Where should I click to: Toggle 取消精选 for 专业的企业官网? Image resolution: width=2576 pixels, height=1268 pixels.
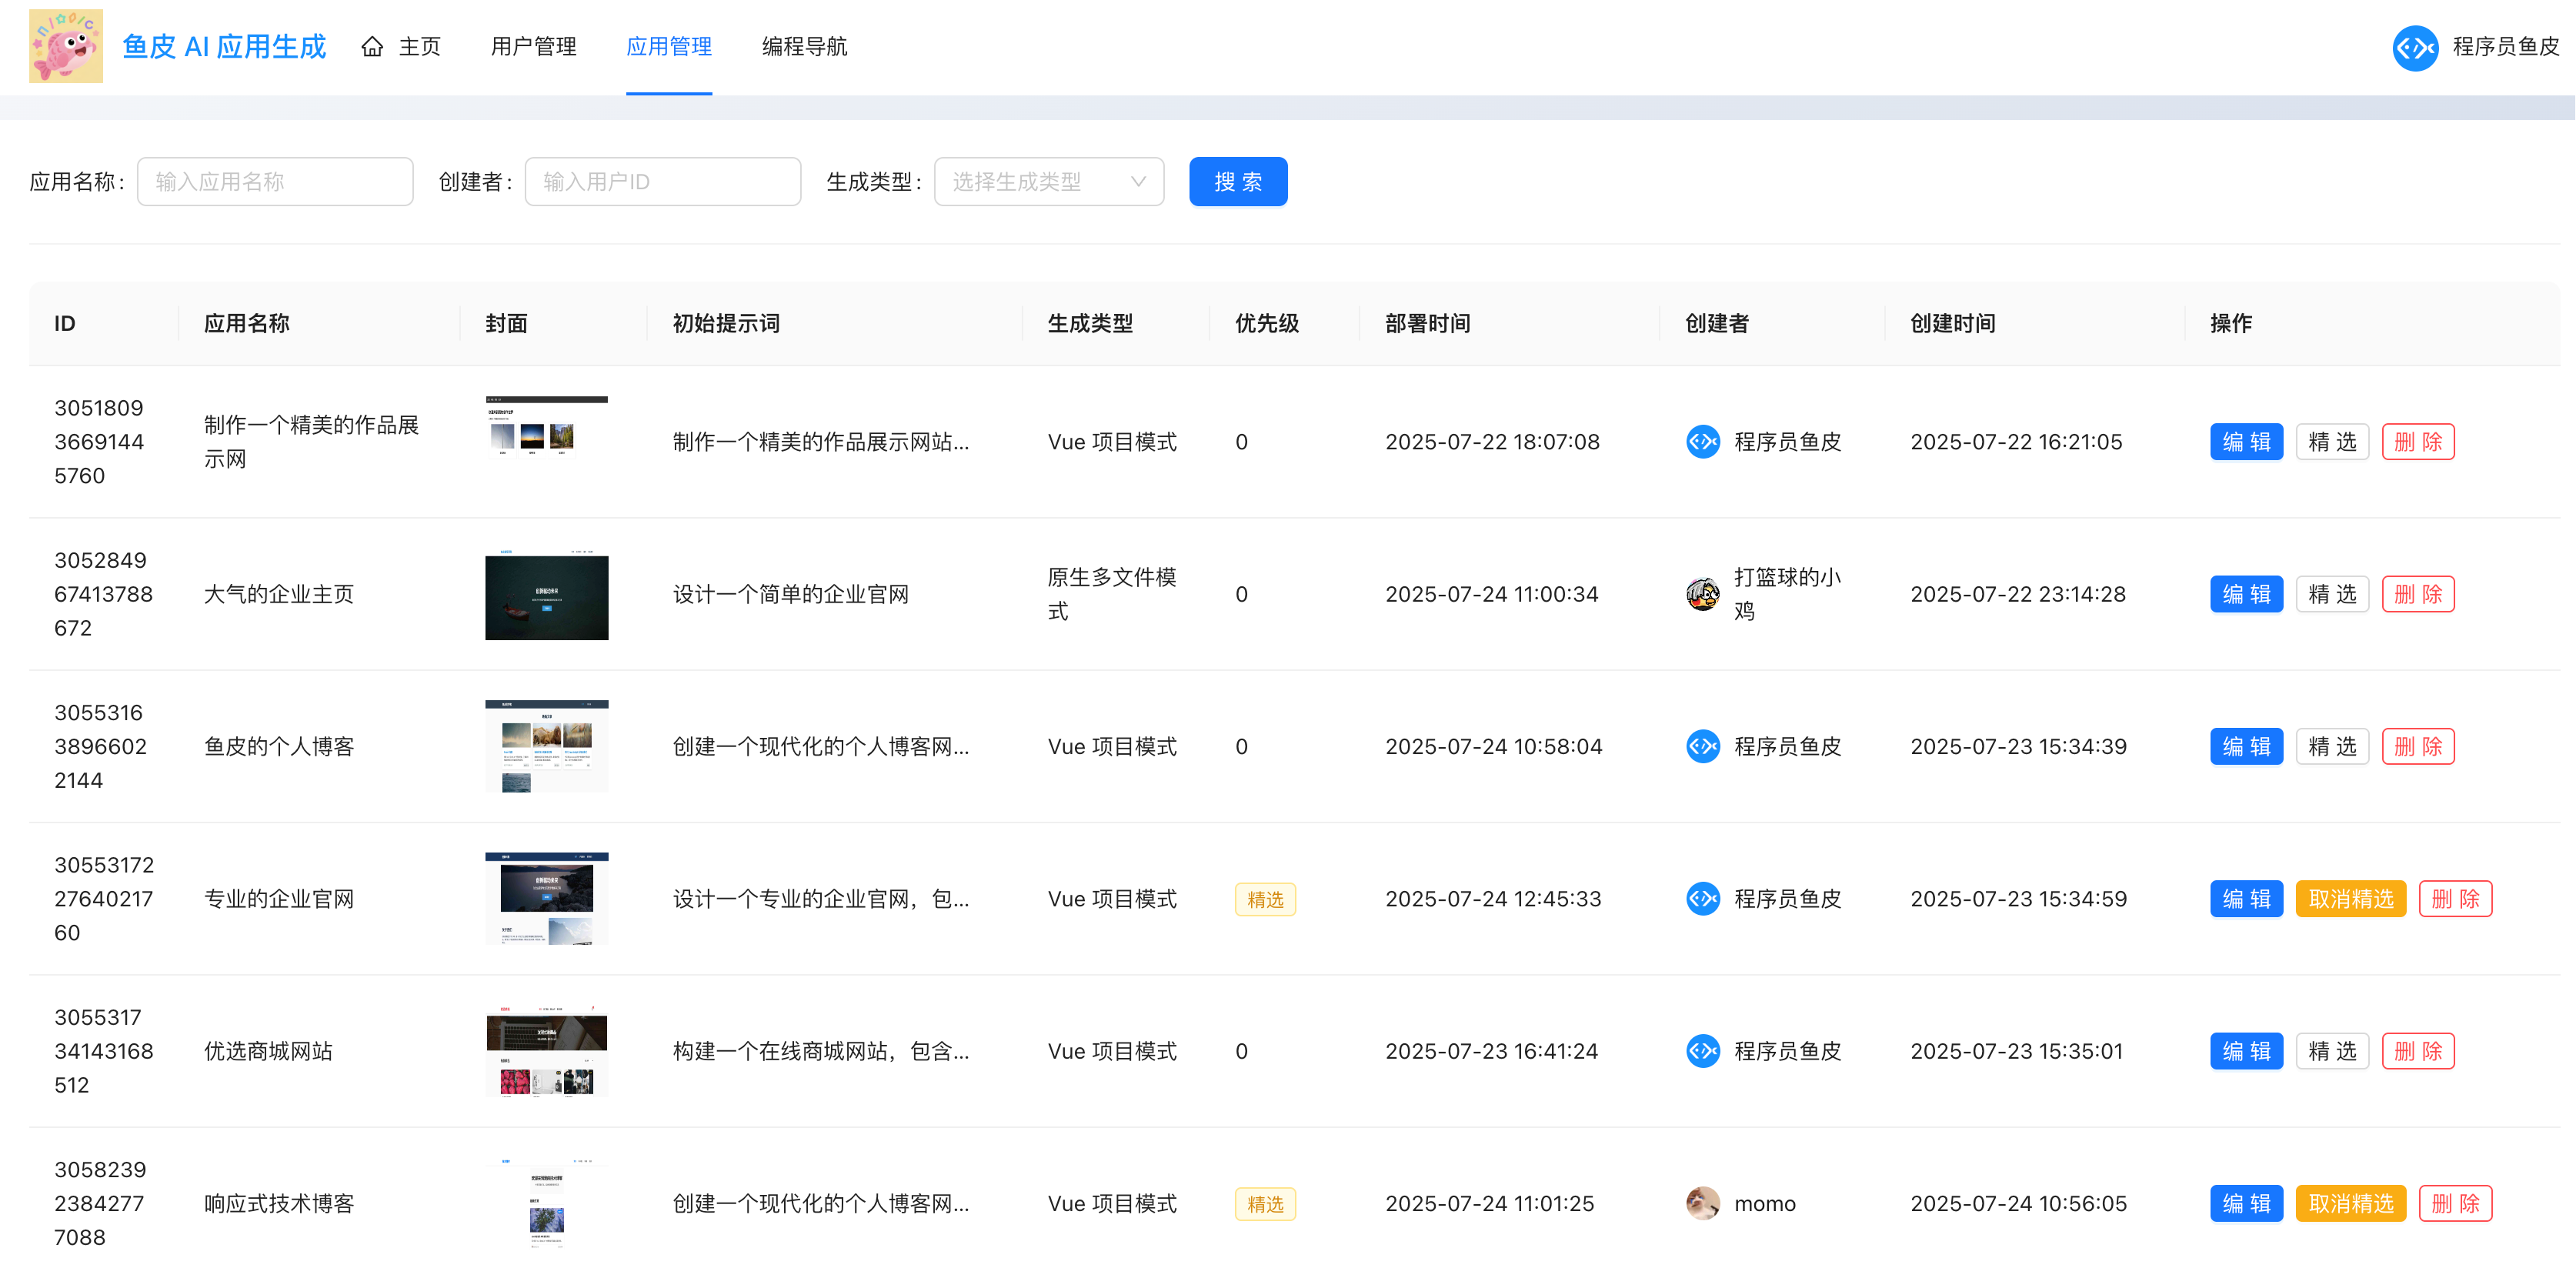pyautogui.click(x=2350, y=899)
